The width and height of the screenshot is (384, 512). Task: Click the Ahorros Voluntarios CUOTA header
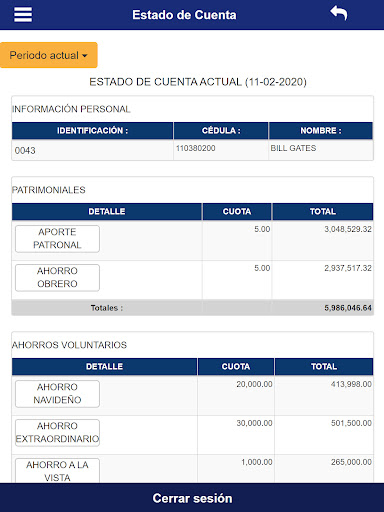pyautogui.click(x=236, y=367)
